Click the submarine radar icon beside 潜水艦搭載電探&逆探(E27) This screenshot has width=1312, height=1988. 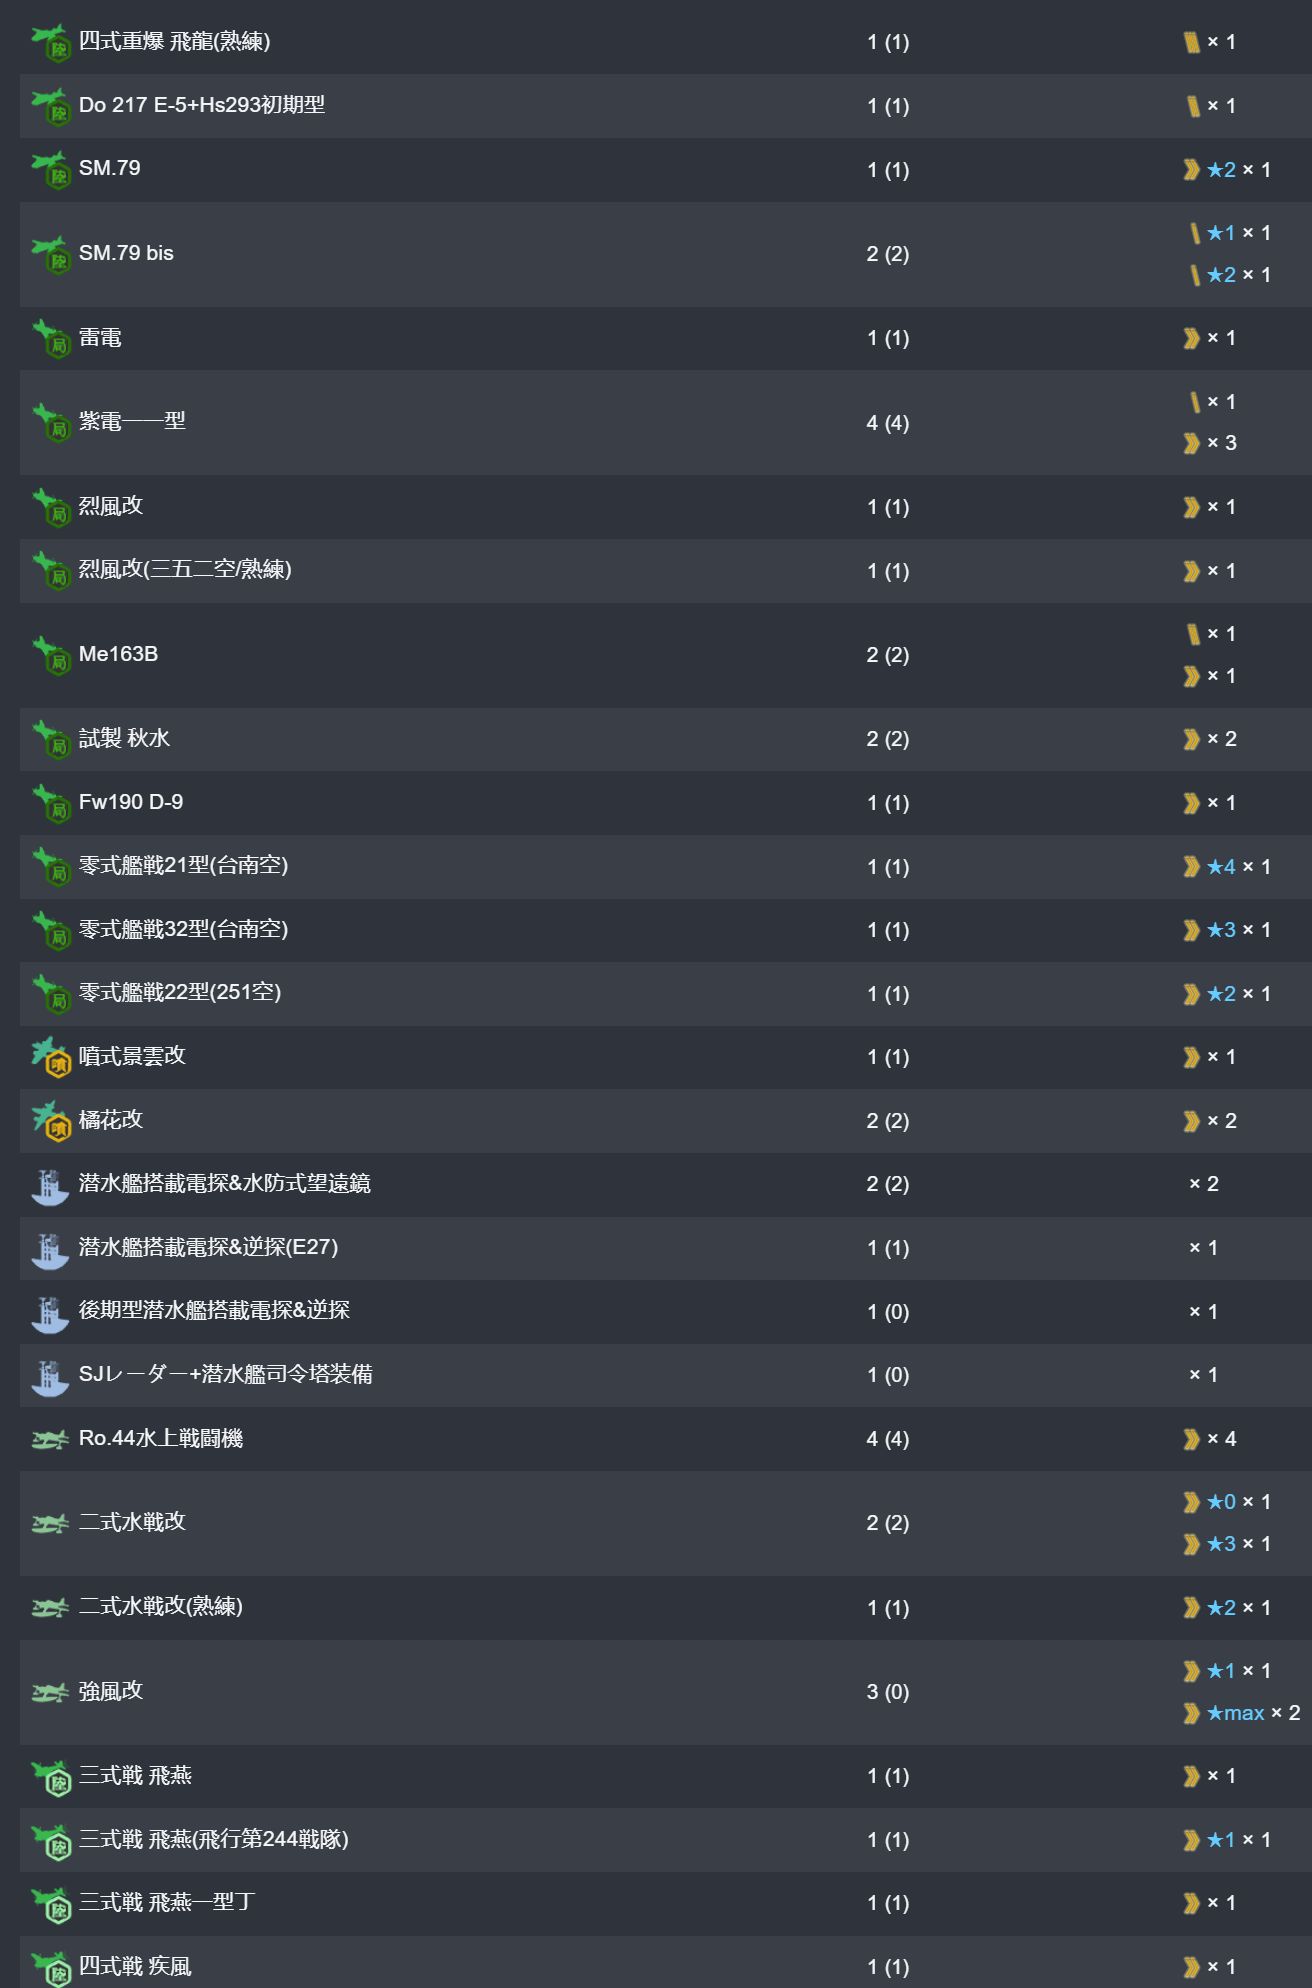click(x=50, y=1249)
